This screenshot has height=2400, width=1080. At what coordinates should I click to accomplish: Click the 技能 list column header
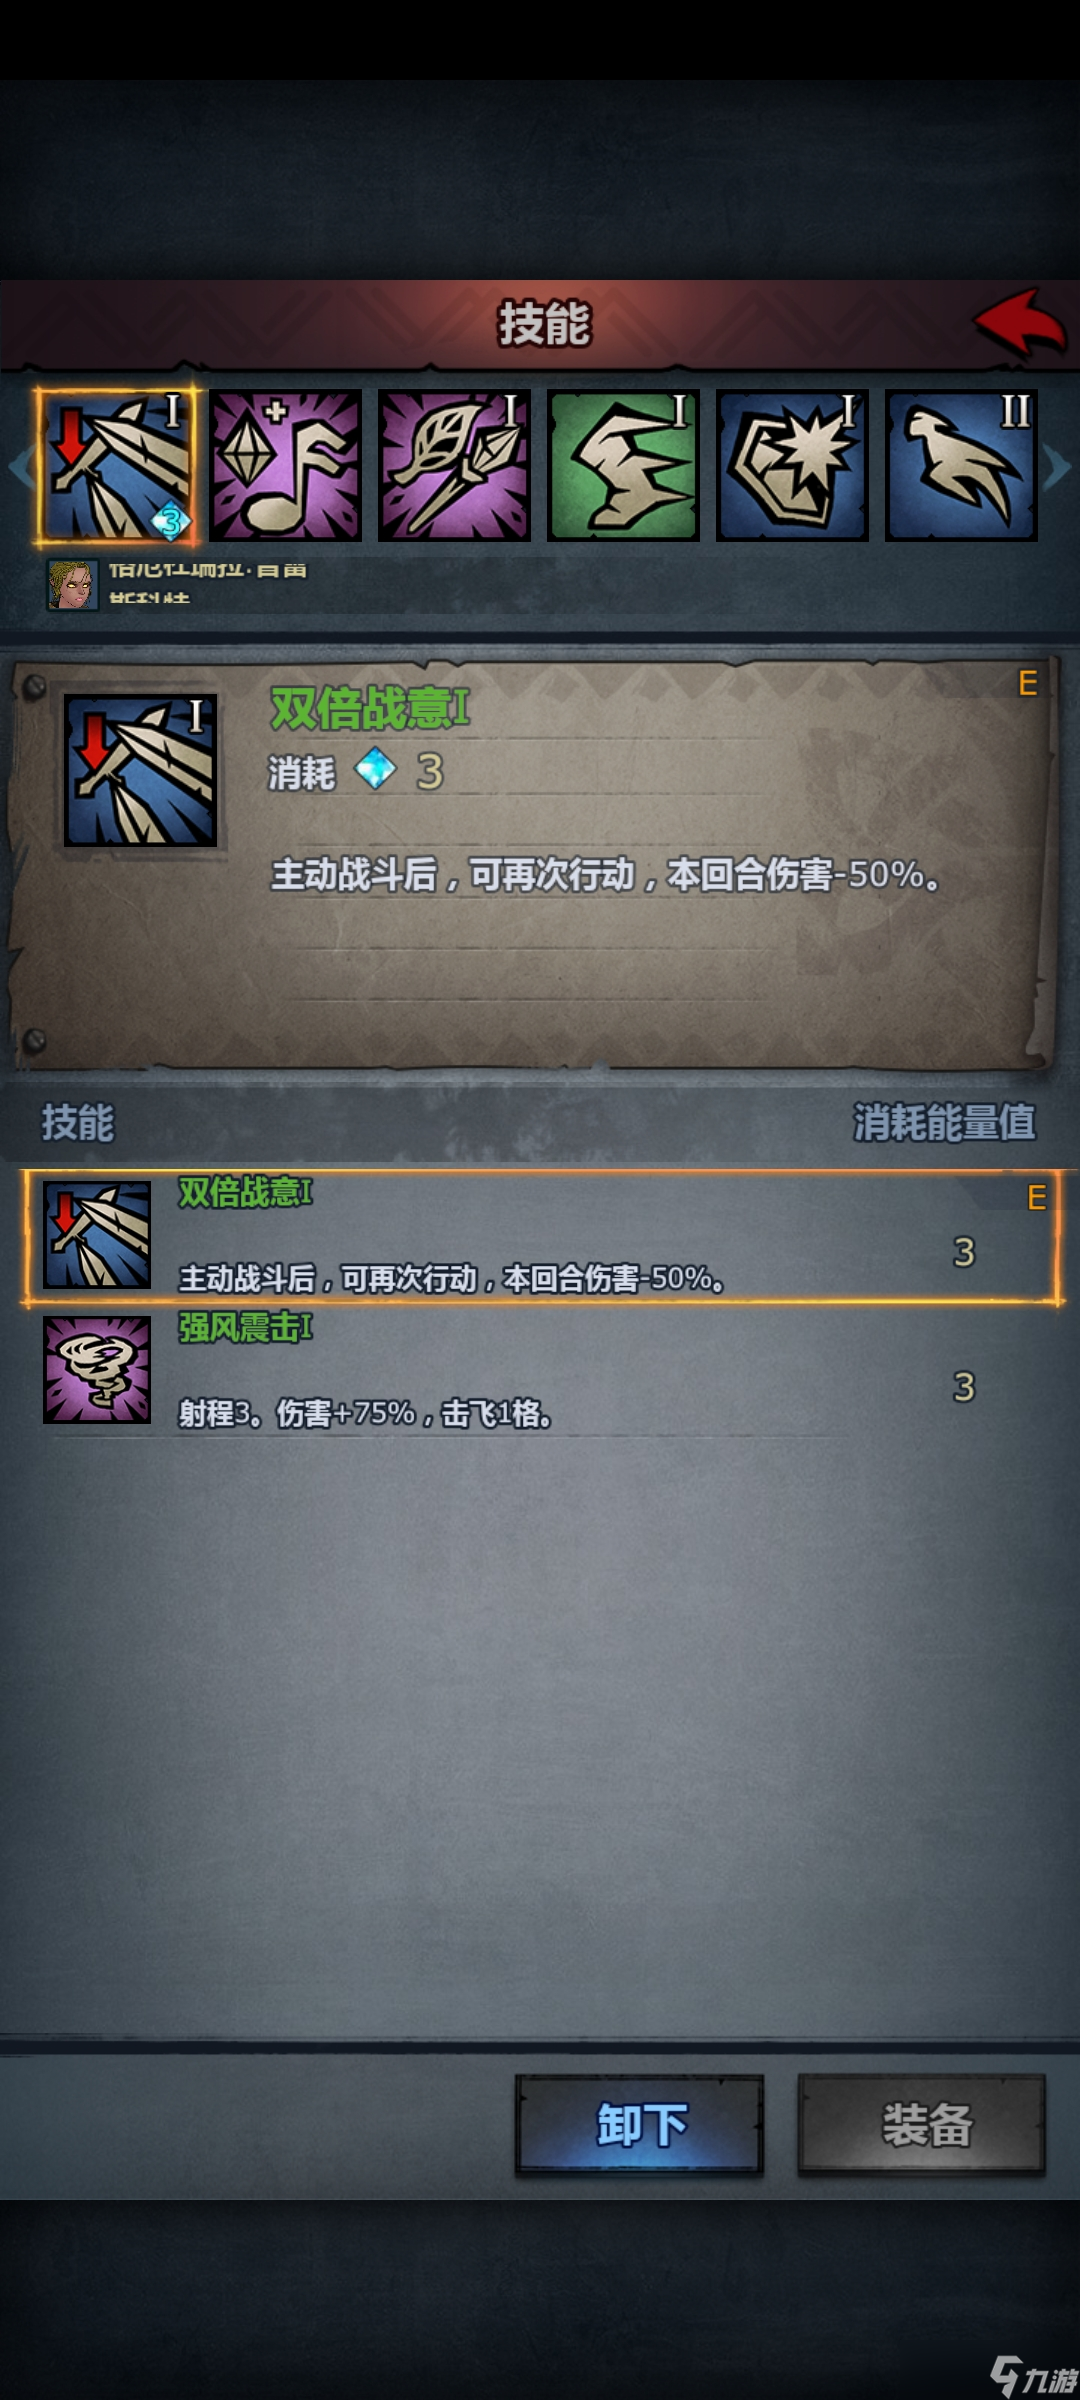click(78, 1122)
